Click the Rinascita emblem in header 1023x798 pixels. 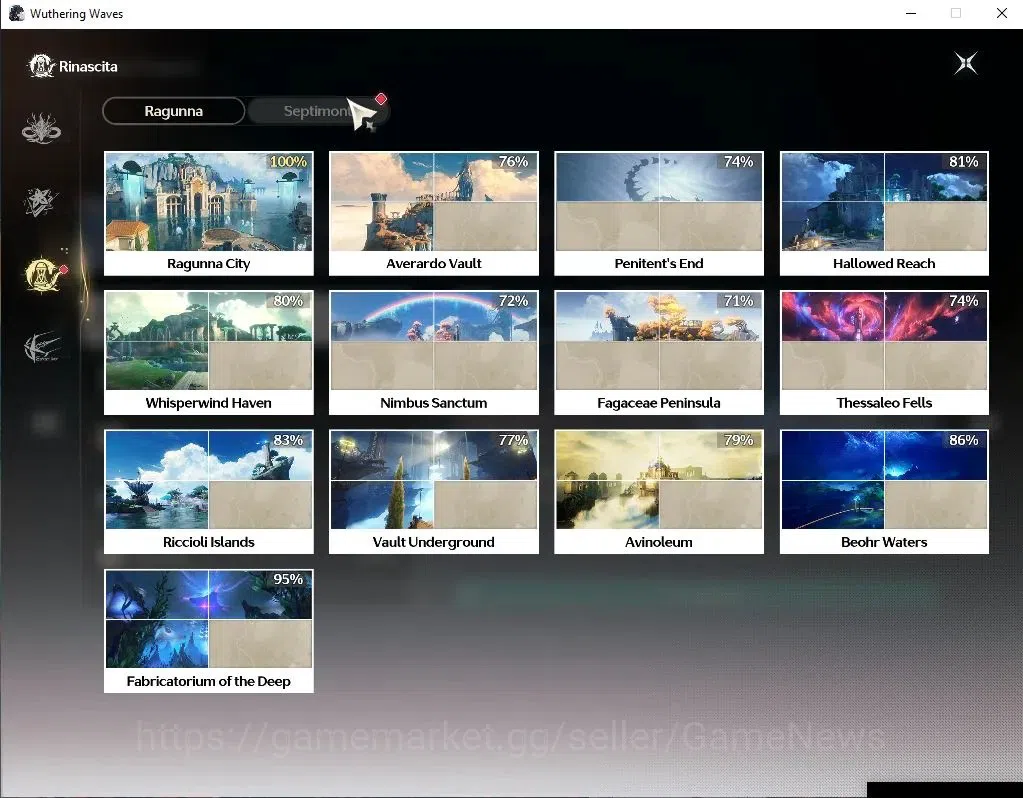(x=42, y=66)
